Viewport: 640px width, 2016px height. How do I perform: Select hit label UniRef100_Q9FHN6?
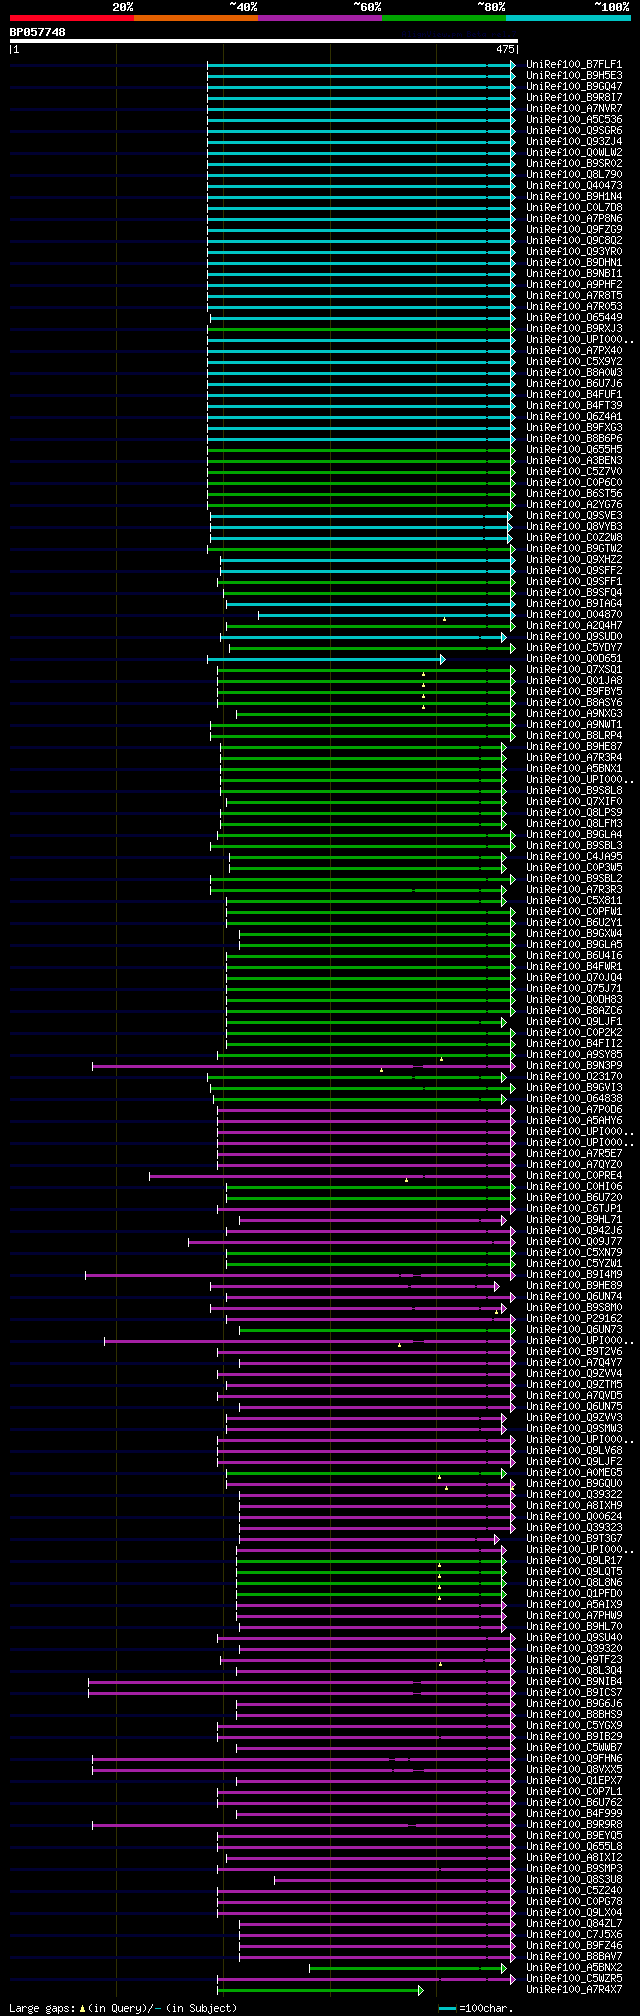[574, 1758]
